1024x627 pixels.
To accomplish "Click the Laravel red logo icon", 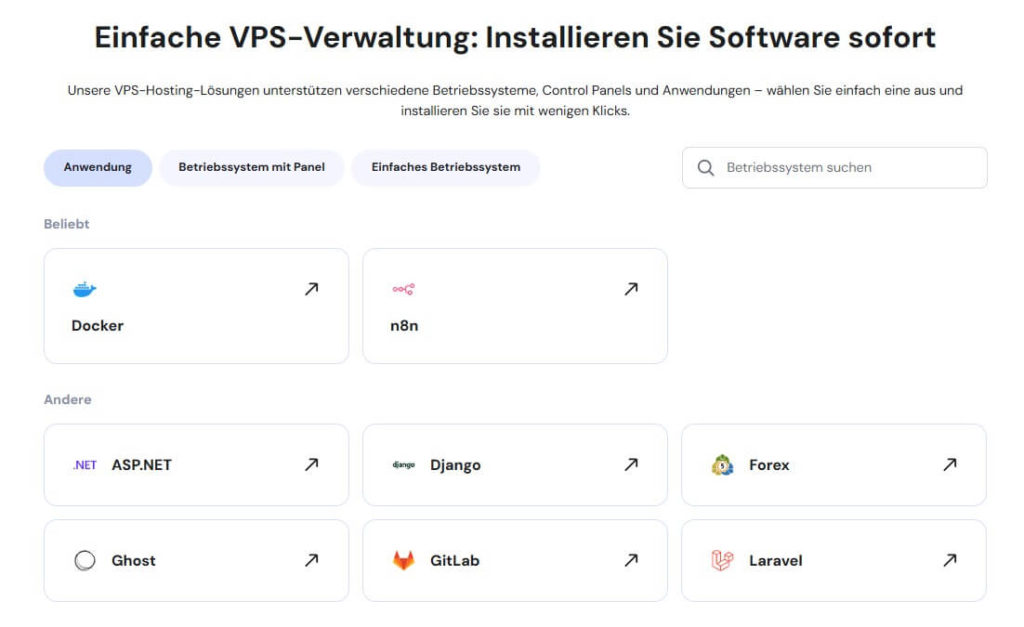I will click(x=722, y=561).
